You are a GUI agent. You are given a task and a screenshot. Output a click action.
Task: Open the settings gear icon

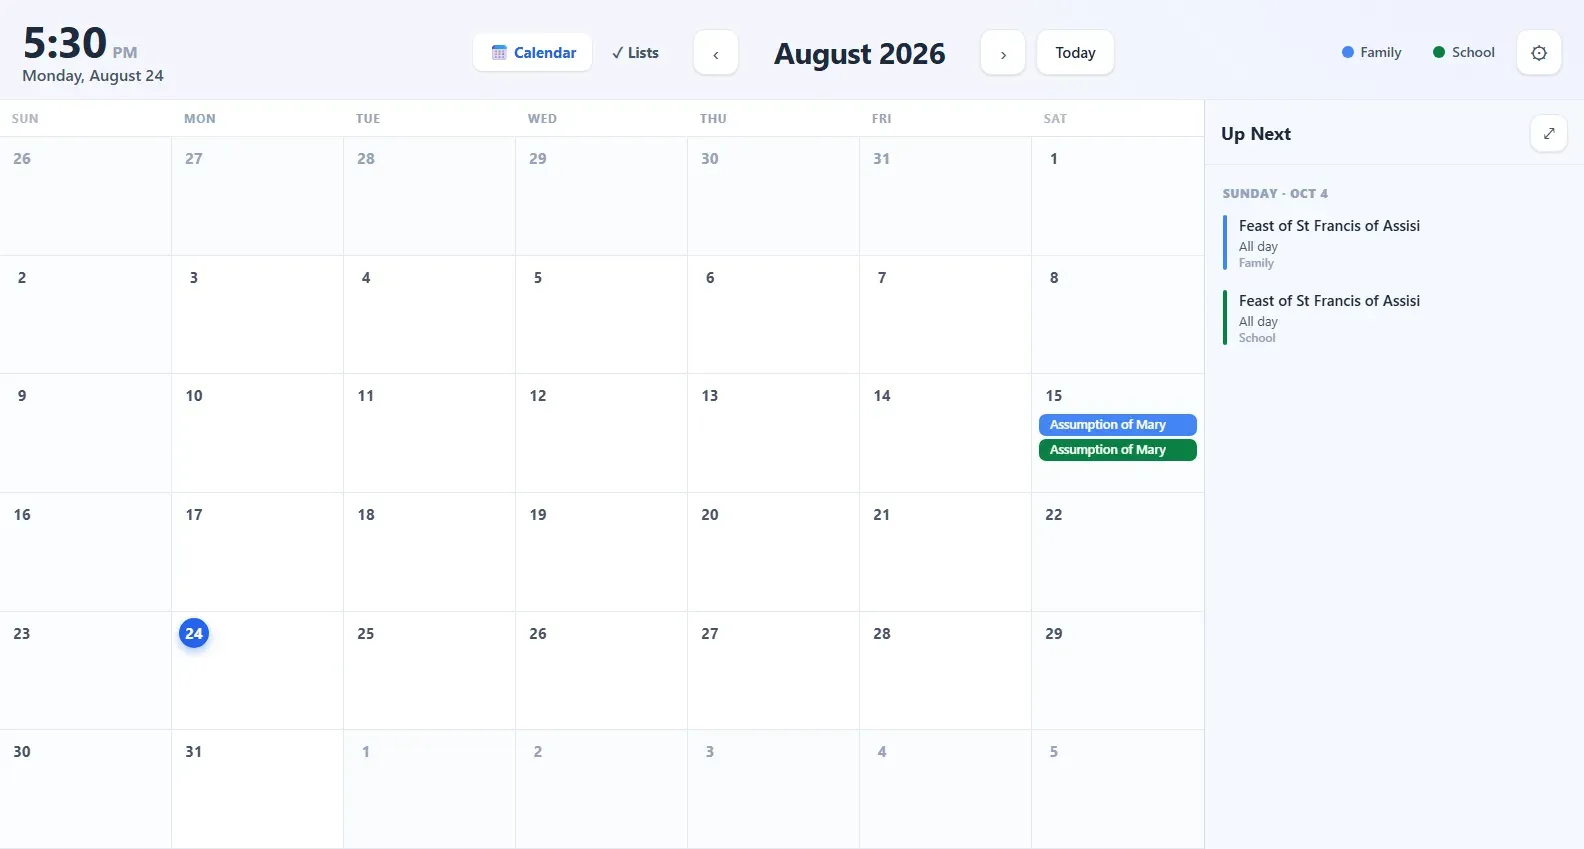pyautogui.click(x=1539, y=53)
